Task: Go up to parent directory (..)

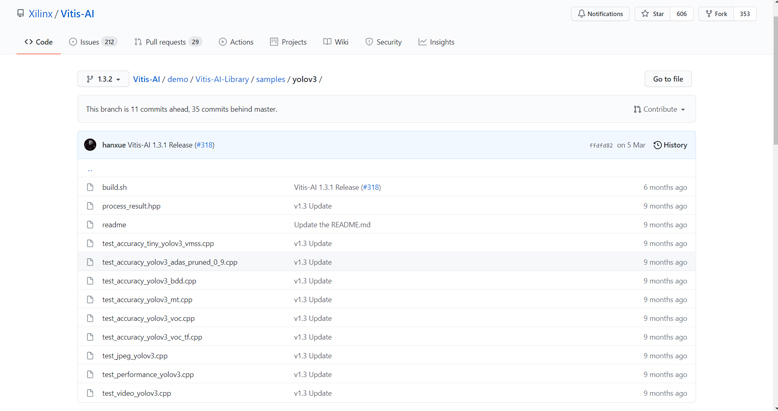Action: pyautogui.click(x=90, y=169)
